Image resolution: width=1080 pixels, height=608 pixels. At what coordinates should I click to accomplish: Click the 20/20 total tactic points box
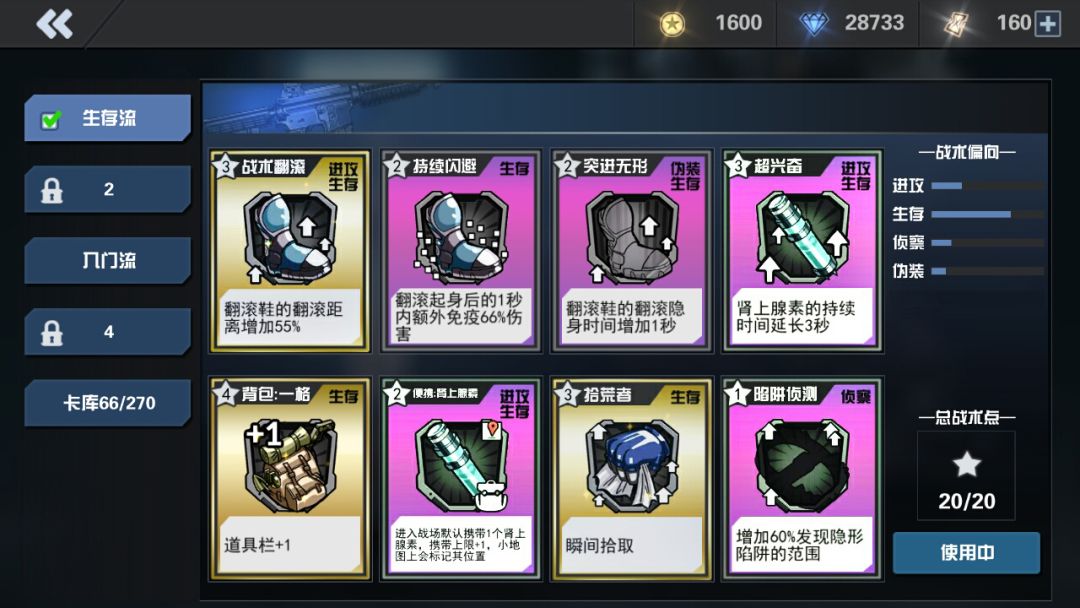point(966,476)
